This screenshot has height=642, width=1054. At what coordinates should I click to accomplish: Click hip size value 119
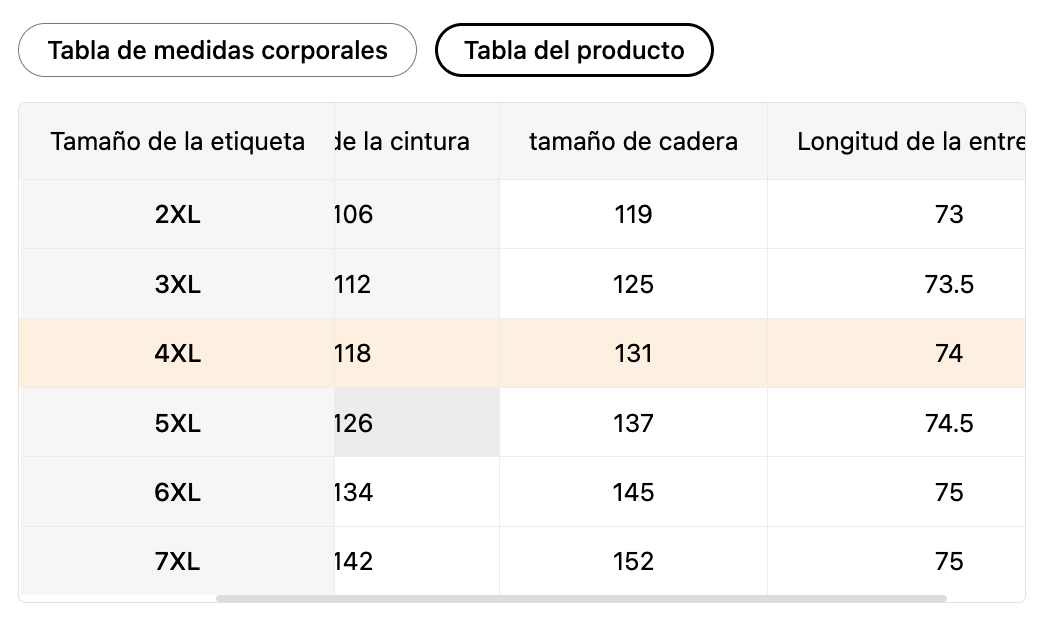(x=633, y=215)
